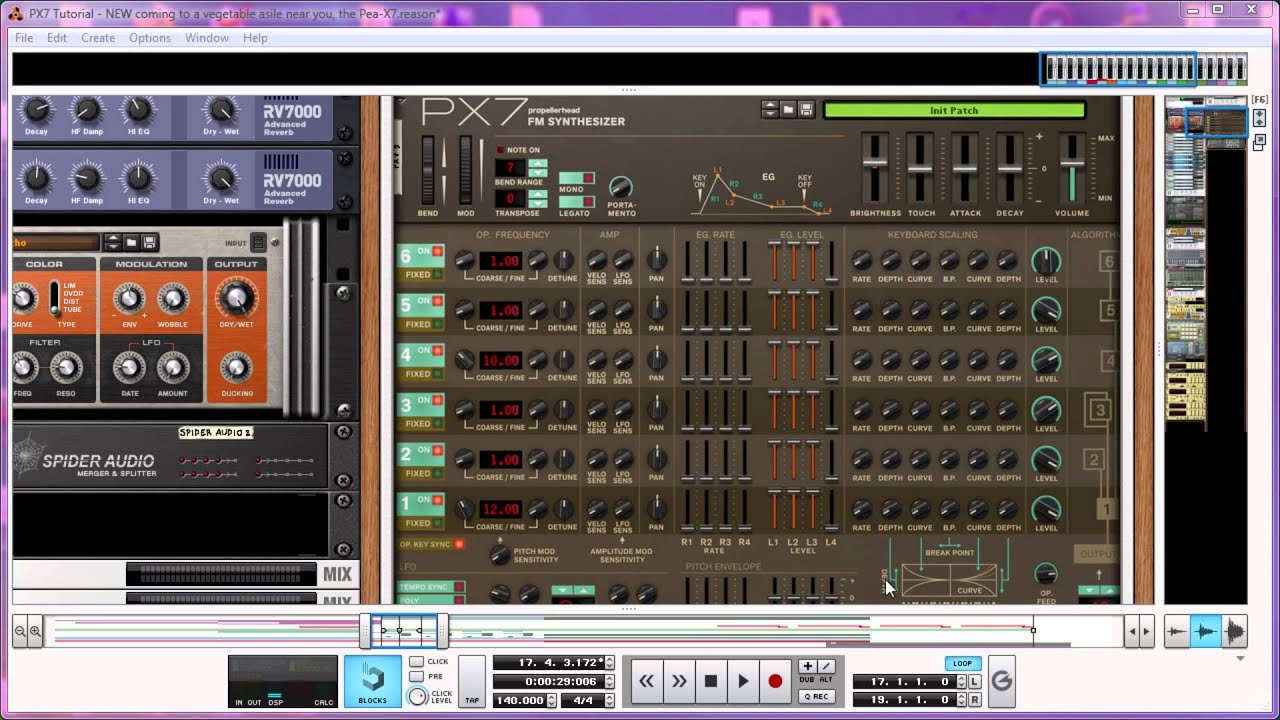Viewport: 1280px width, 720px height.
Task: Open the Create menu
Action: pos(98,38)
